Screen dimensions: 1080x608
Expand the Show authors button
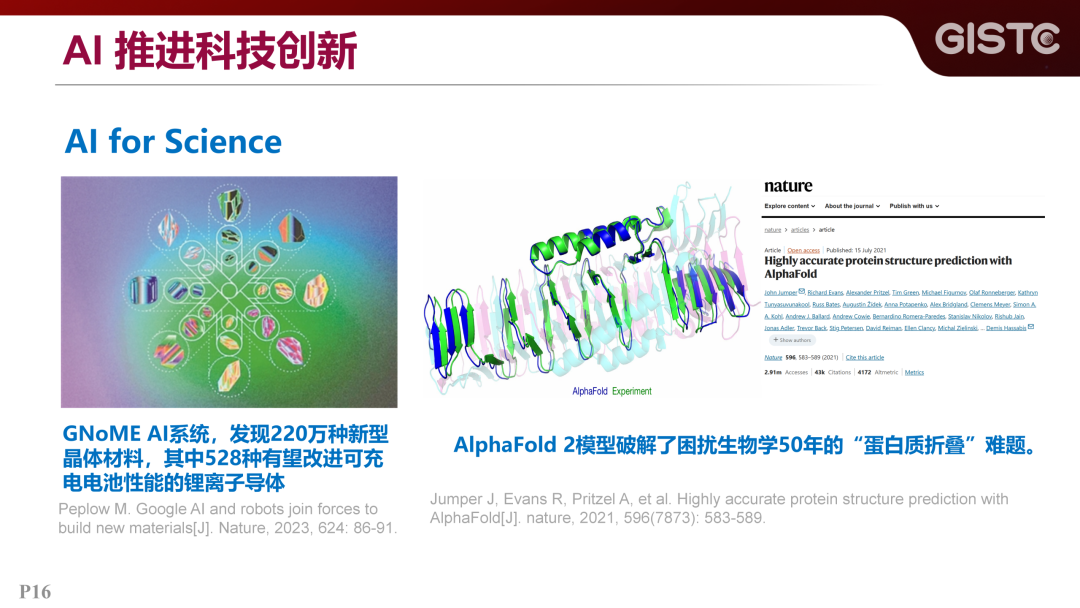coord(791,340)
